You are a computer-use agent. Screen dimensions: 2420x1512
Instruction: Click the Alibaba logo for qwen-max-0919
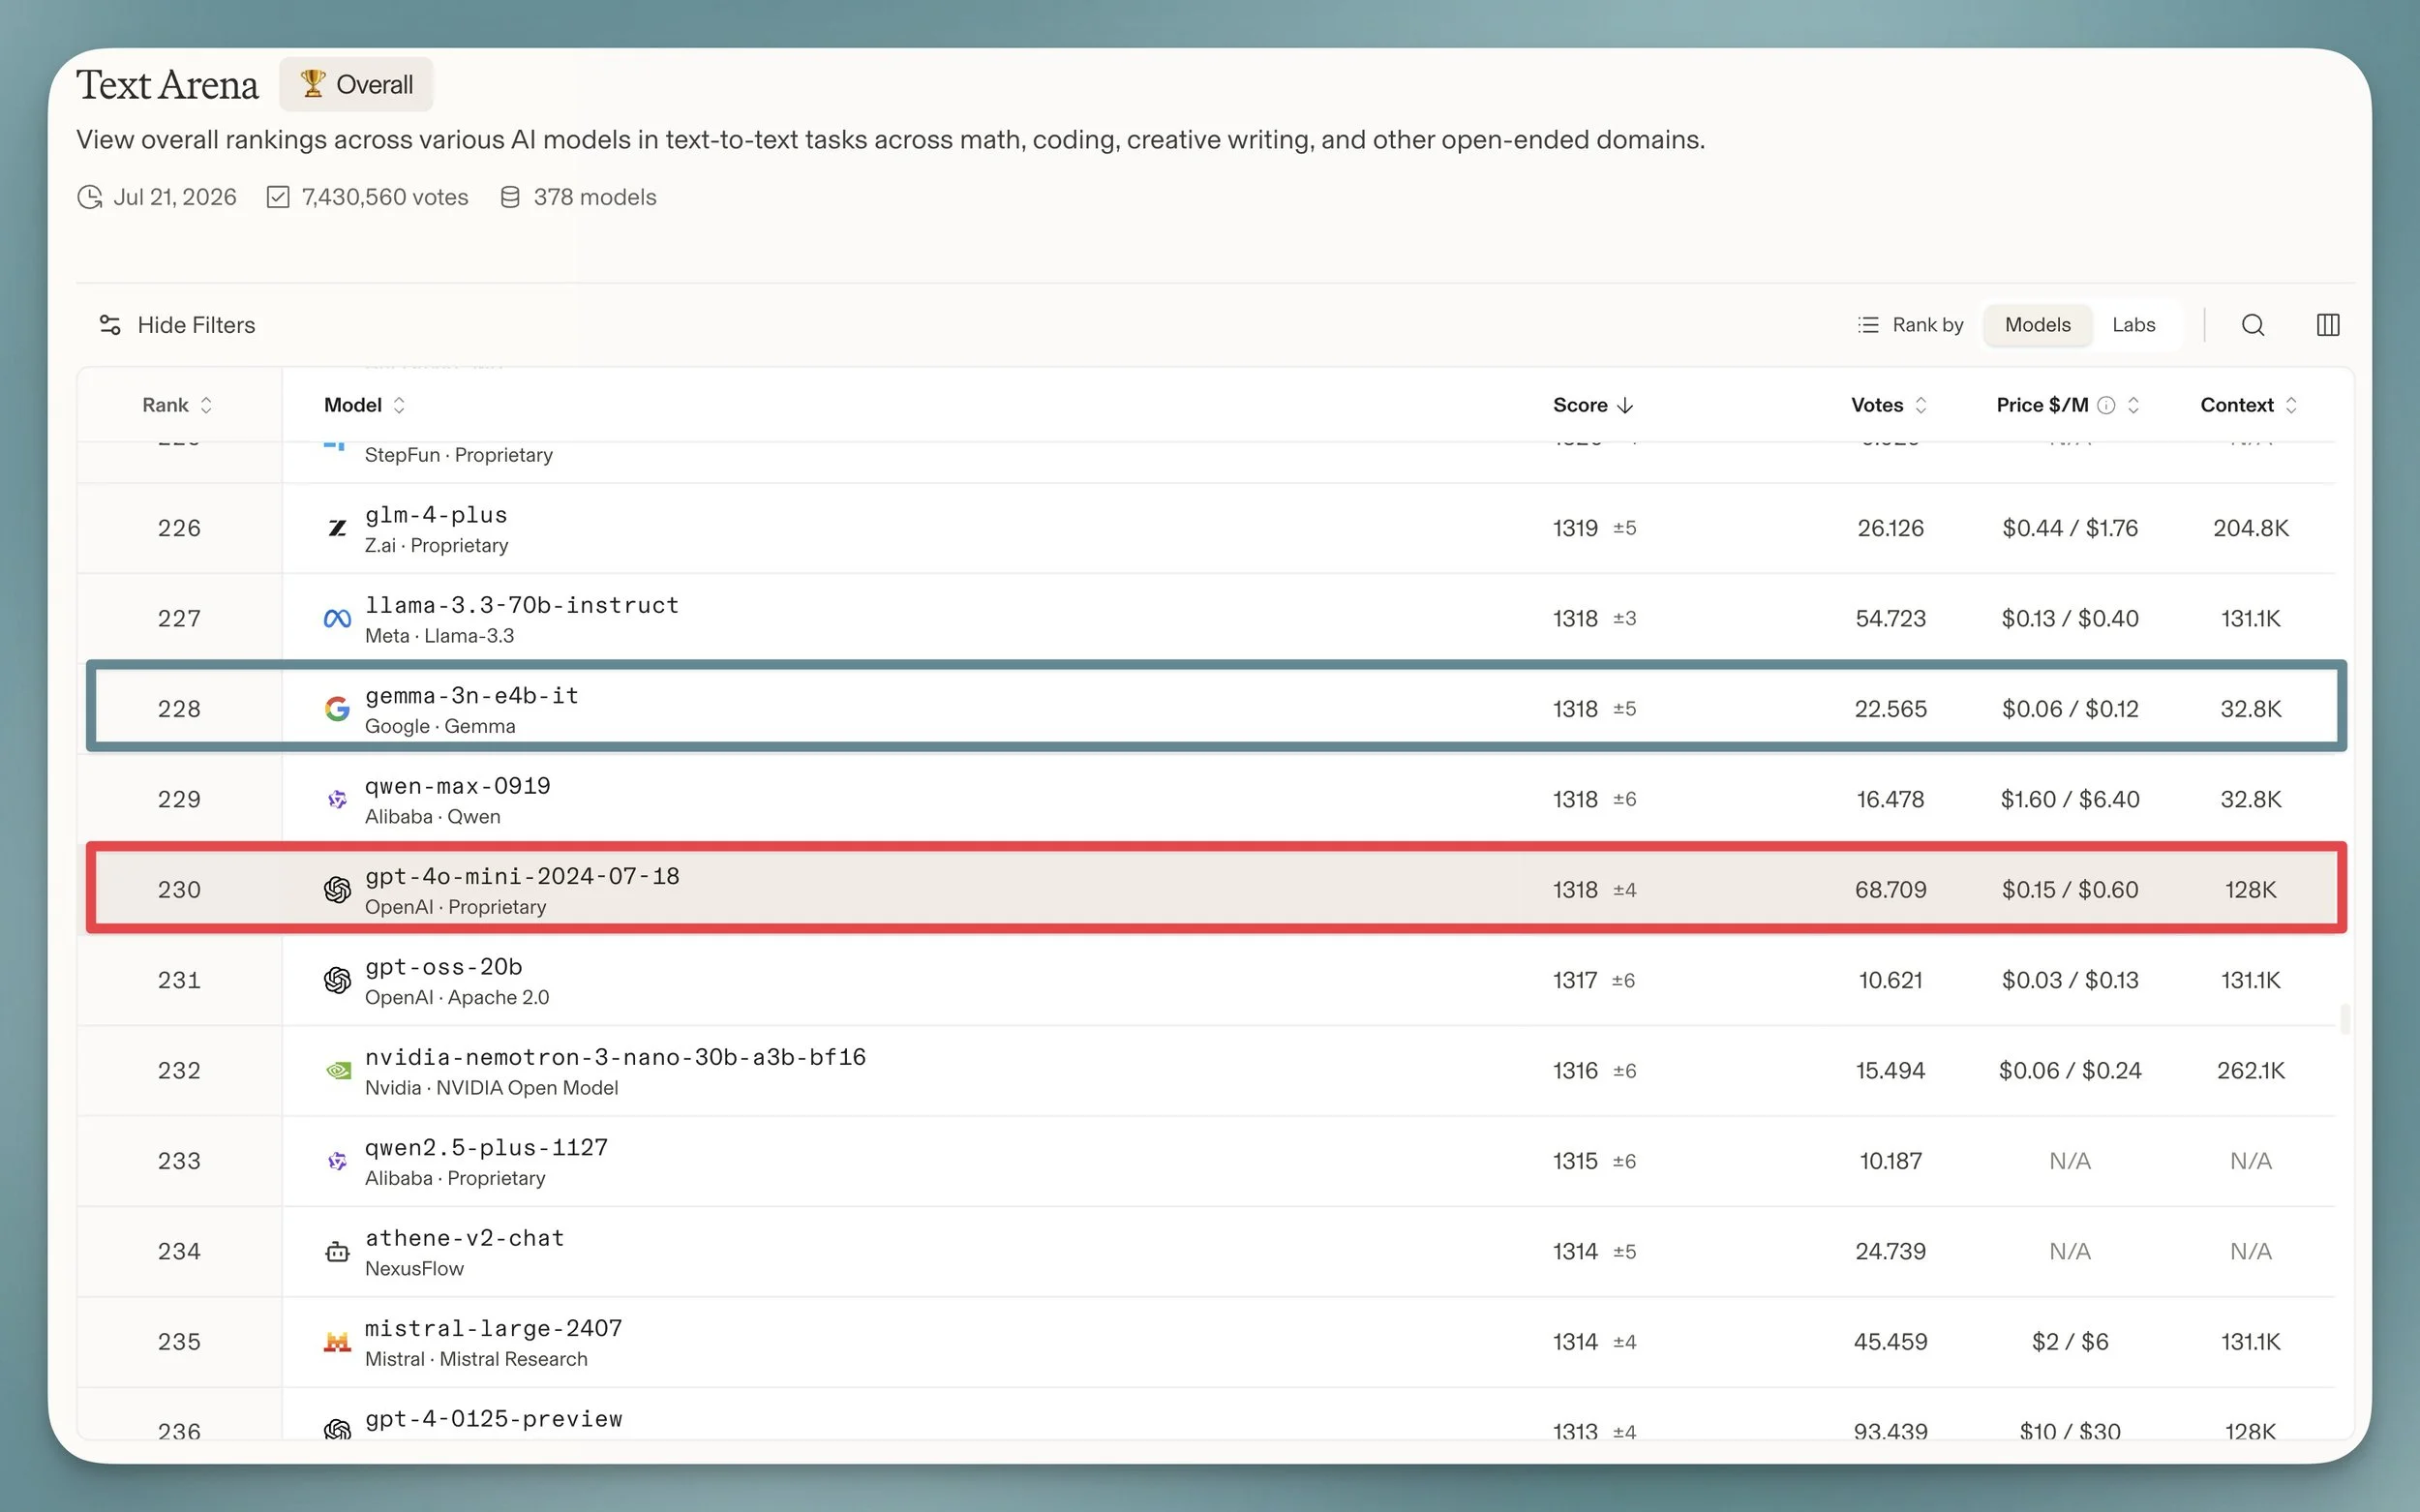(338, 799)
